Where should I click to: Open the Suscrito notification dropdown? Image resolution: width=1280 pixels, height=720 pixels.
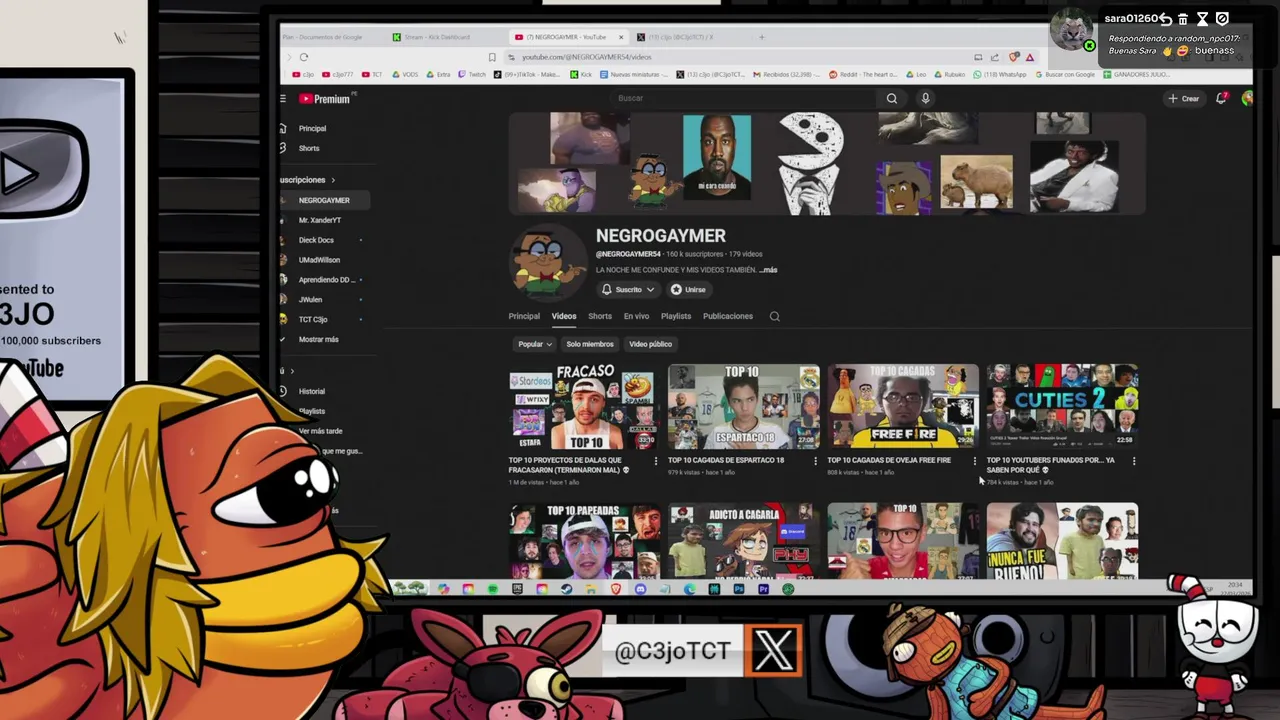coord(628,290)
